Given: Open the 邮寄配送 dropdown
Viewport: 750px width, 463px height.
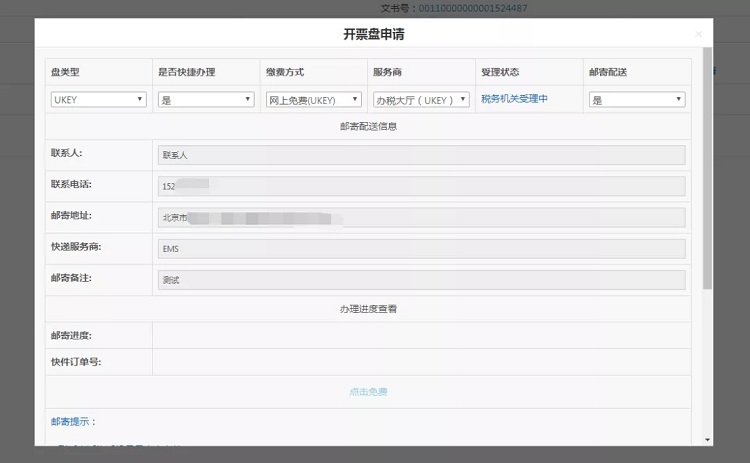Looking at the screenshot, I should click(637, 100).
